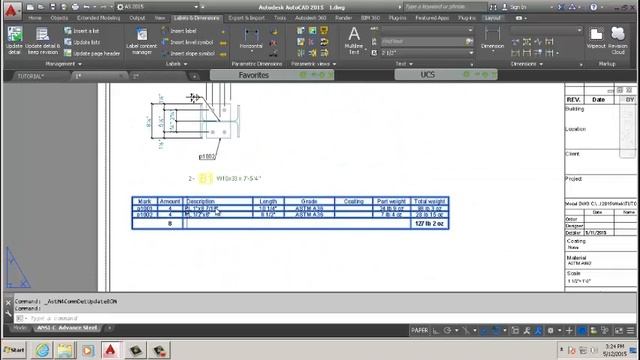Open the dimension style dropdown
Viewport: 640px width, 360px height.
546,30
